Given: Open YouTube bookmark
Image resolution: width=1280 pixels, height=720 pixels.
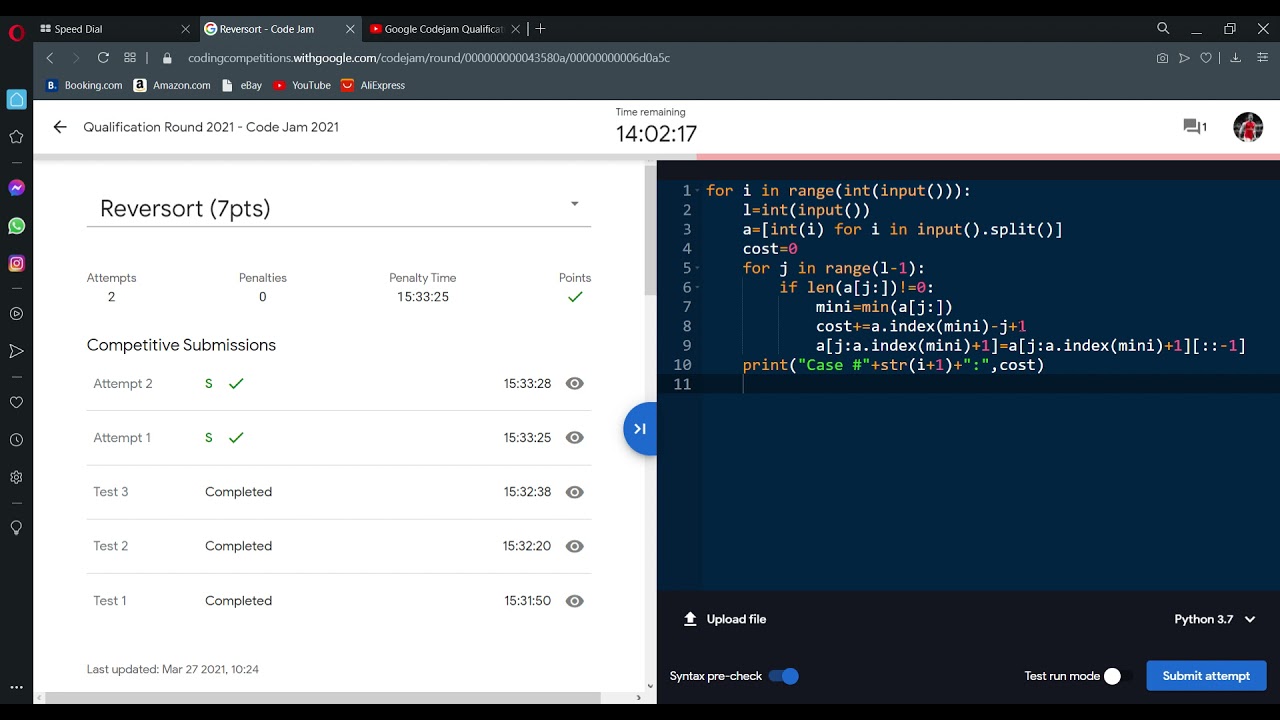Looking at the screenshot, I should [302, 85].
